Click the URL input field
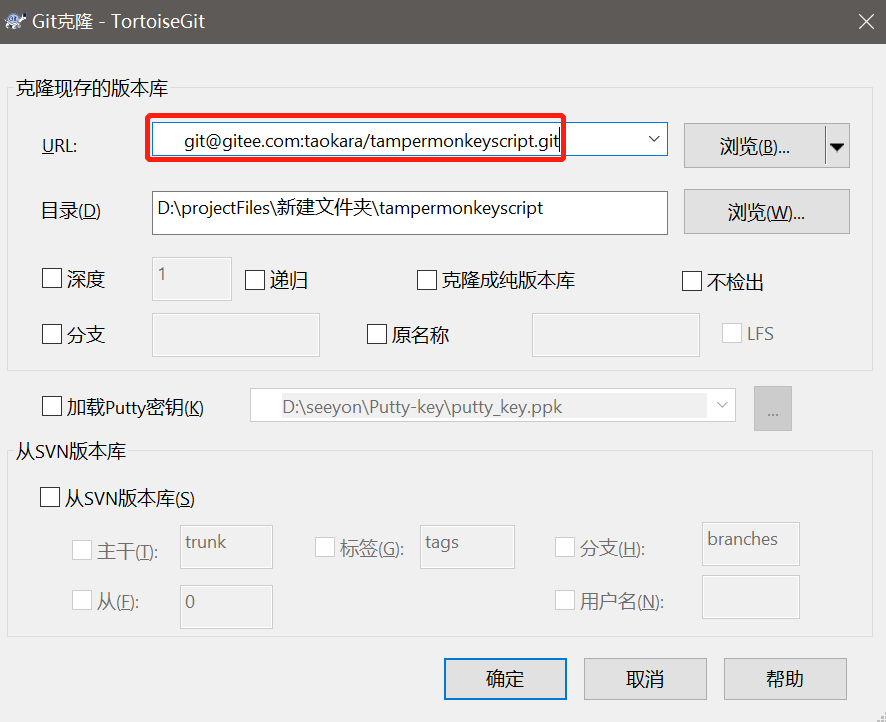This screenshot has height=722, width=886. click(409, 139)
